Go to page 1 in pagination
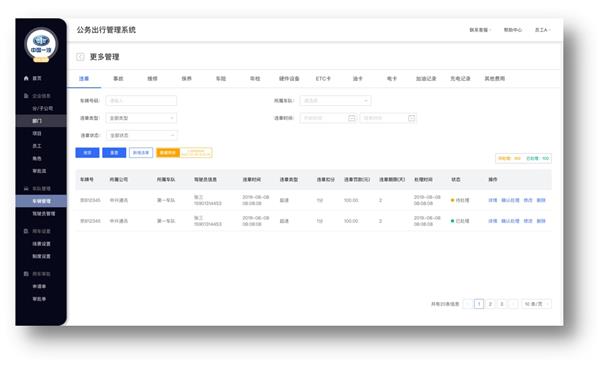The width and height of the screenshot is (600, 367). coord(479,304)
